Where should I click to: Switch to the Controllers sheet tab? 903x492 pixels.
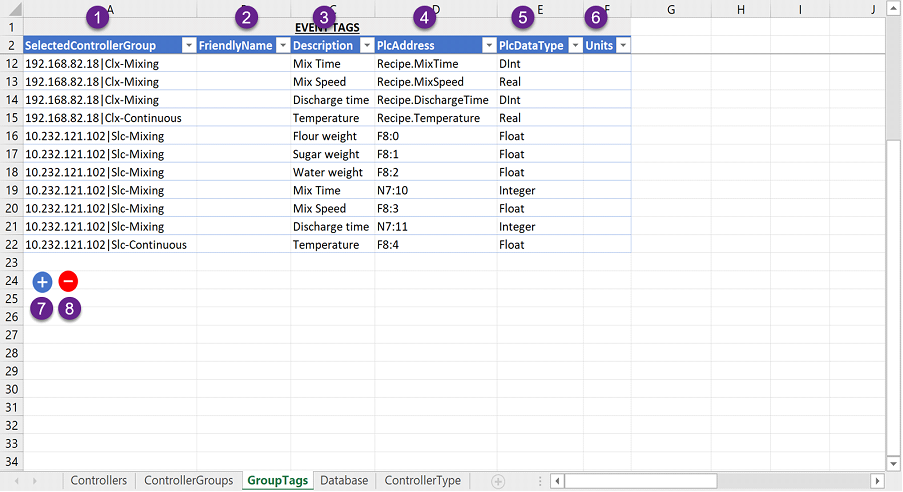pyautogui.click(x=99, y=481)
